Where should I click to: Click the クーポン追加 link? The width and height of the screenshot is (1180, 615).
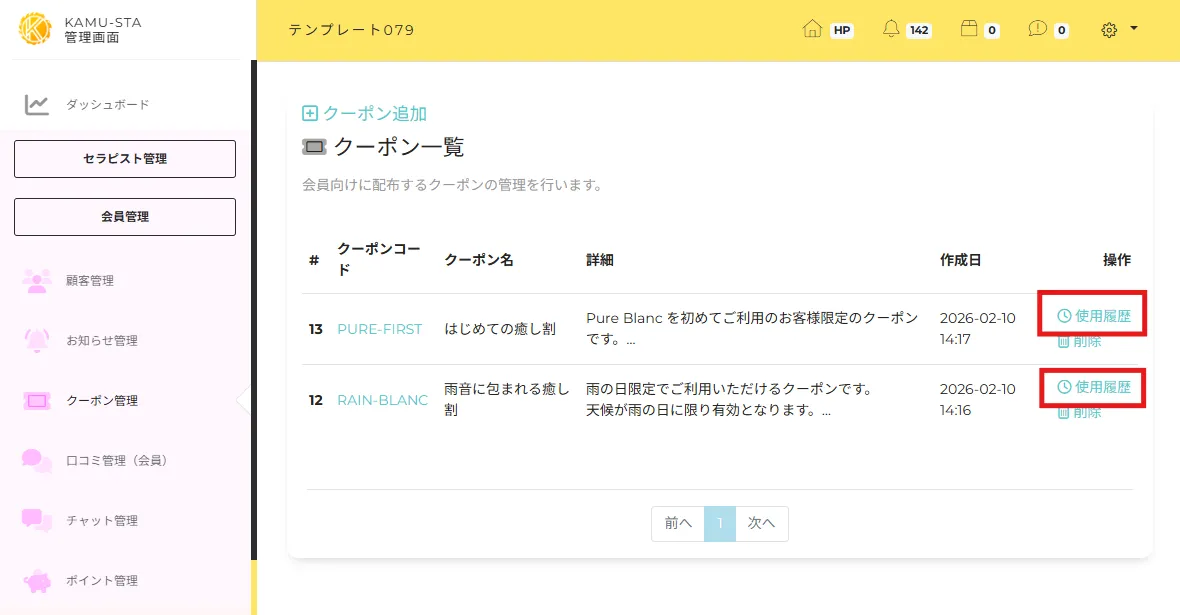[x=365, y=114]
